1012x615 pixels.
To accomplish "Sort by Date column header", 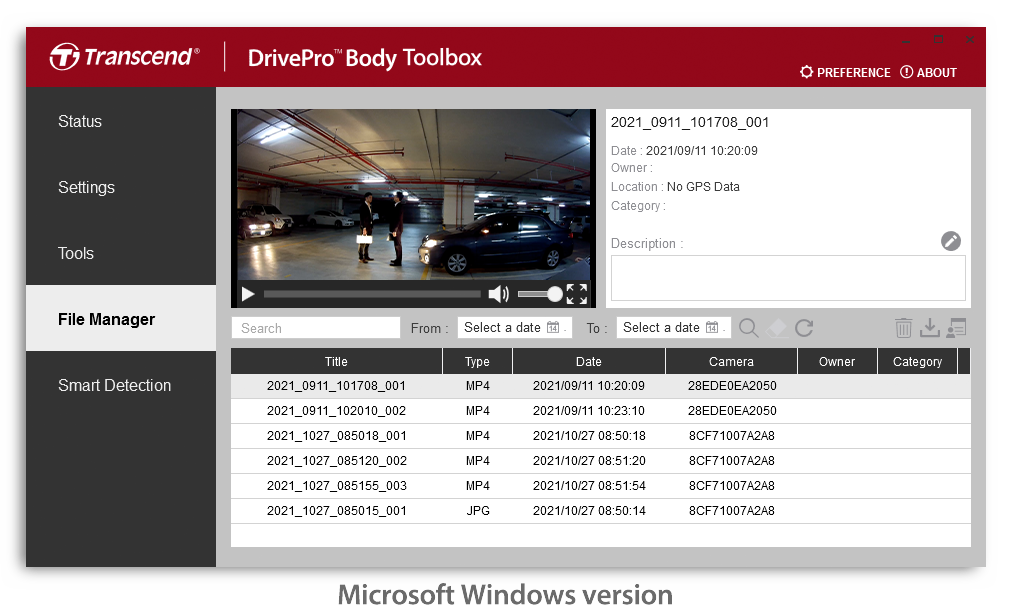I will 589,361.
